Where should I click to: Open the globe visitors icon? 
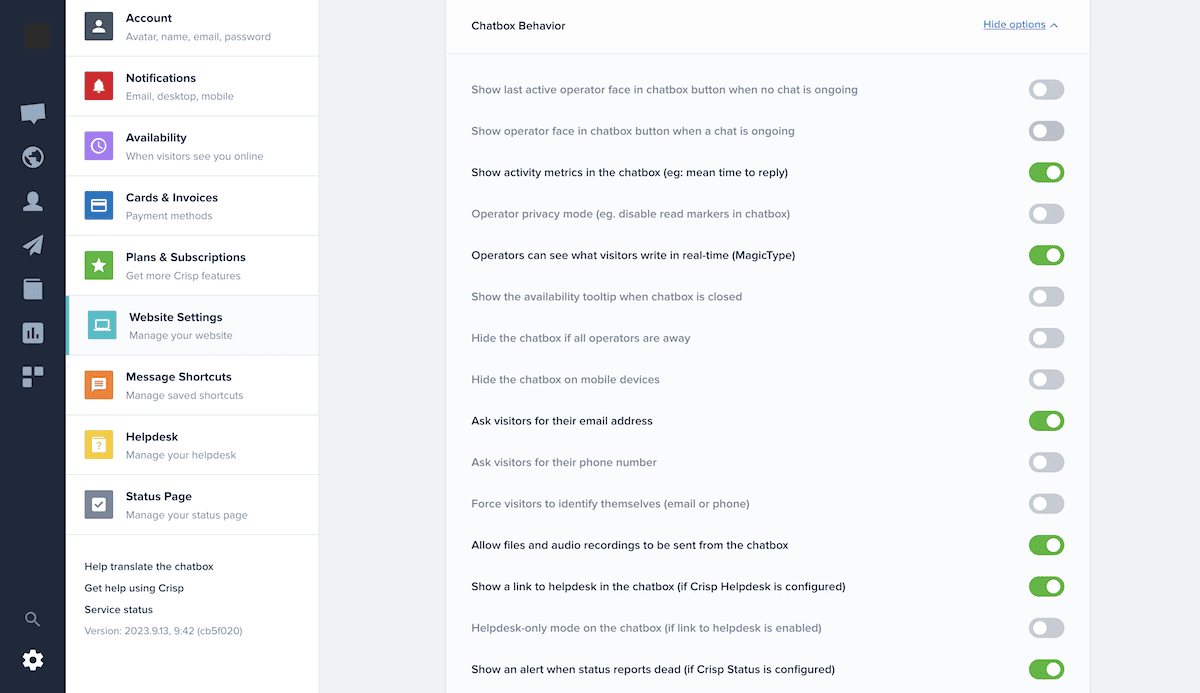(33, 157)
